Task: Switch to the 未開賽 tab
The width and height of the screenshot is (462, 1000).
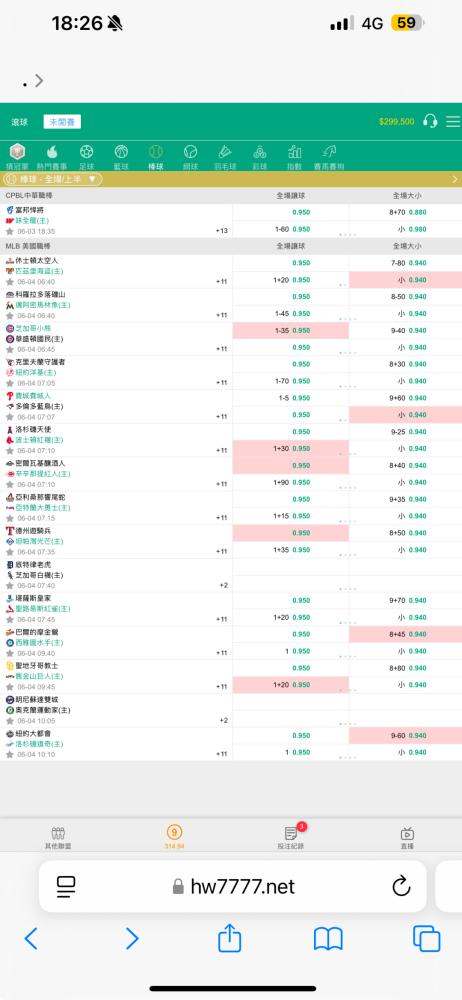Action: click(x=62, y=122)
